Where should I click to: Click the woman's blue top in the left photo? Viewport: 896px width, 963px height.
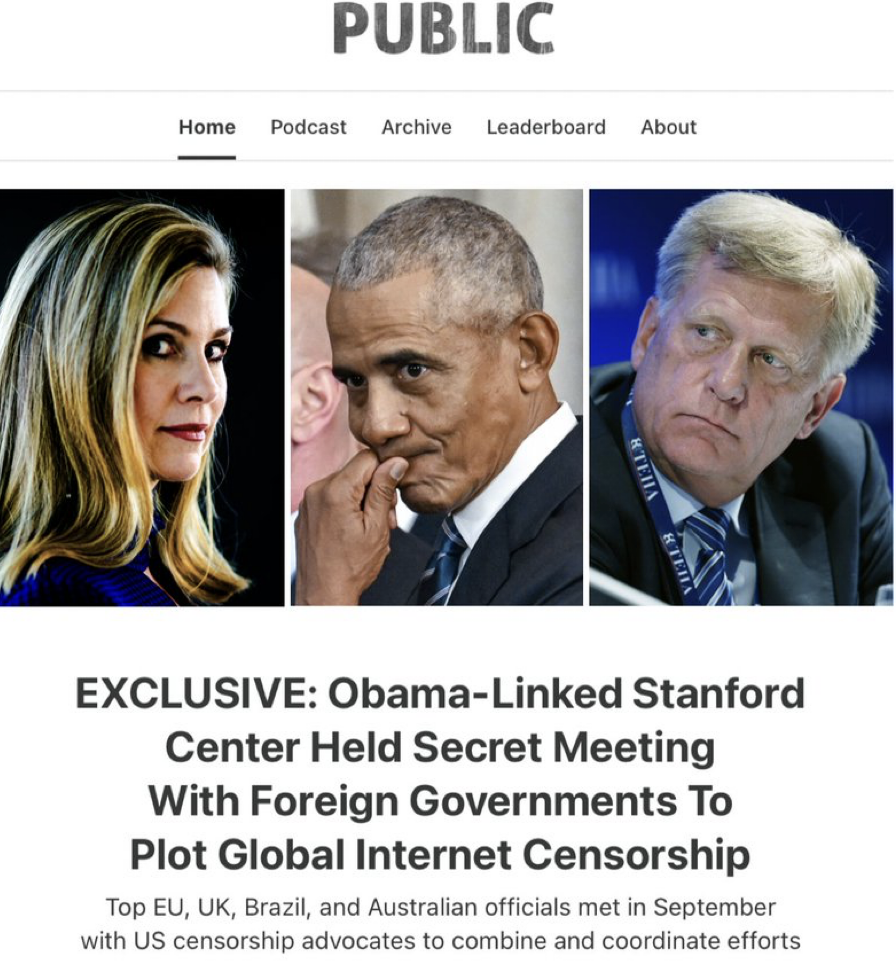(80, 577)
